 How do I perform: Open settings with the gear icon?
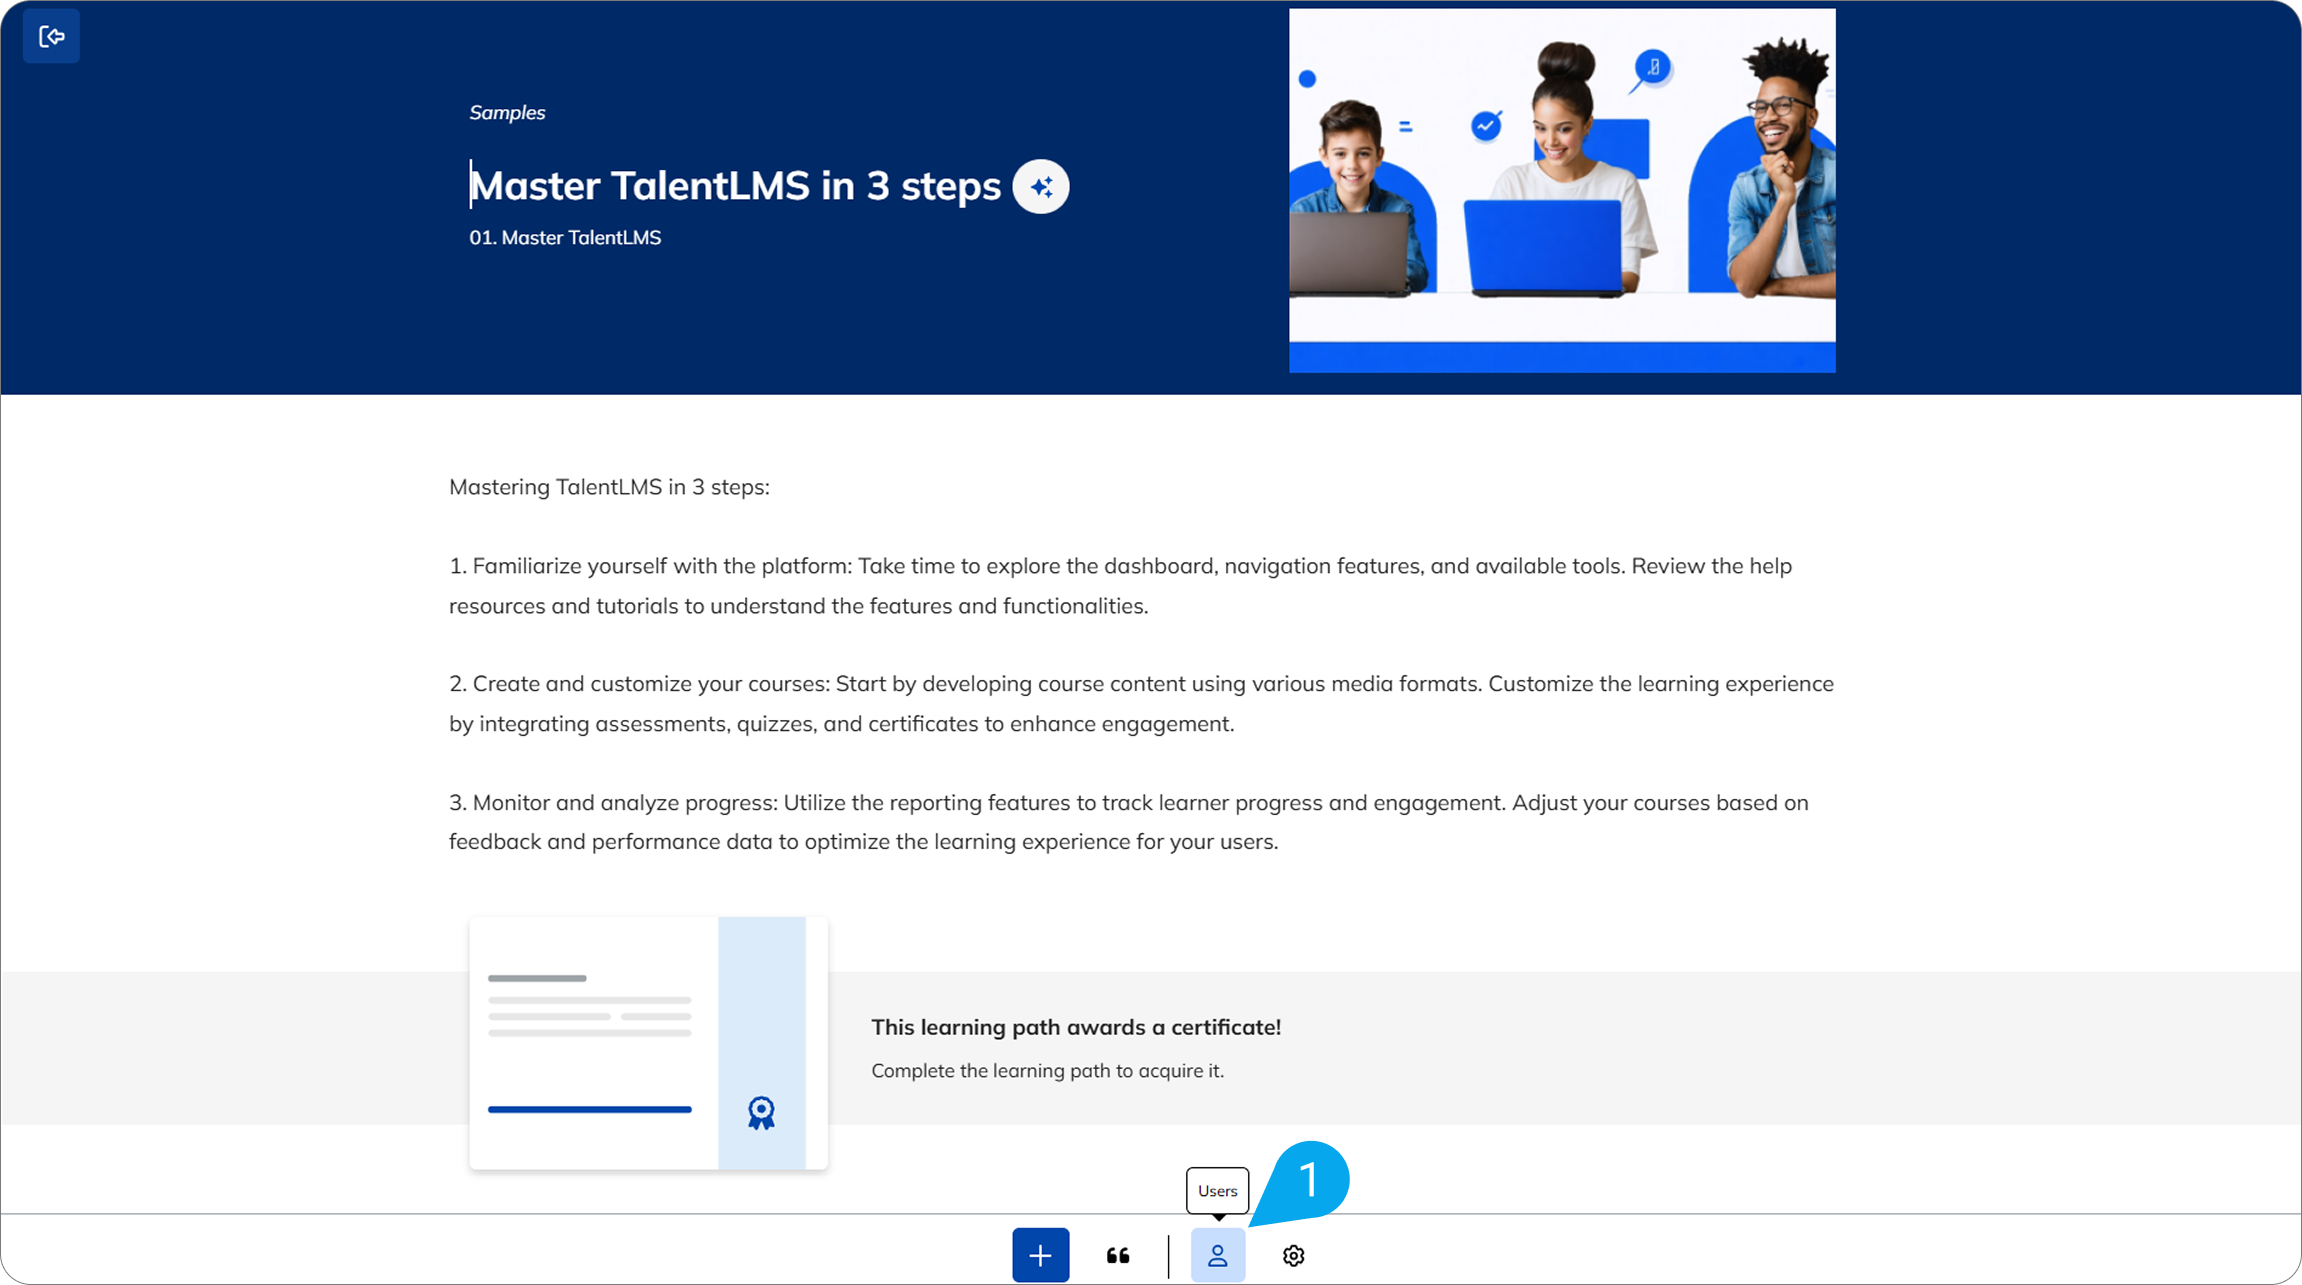click(1293, 1255)
